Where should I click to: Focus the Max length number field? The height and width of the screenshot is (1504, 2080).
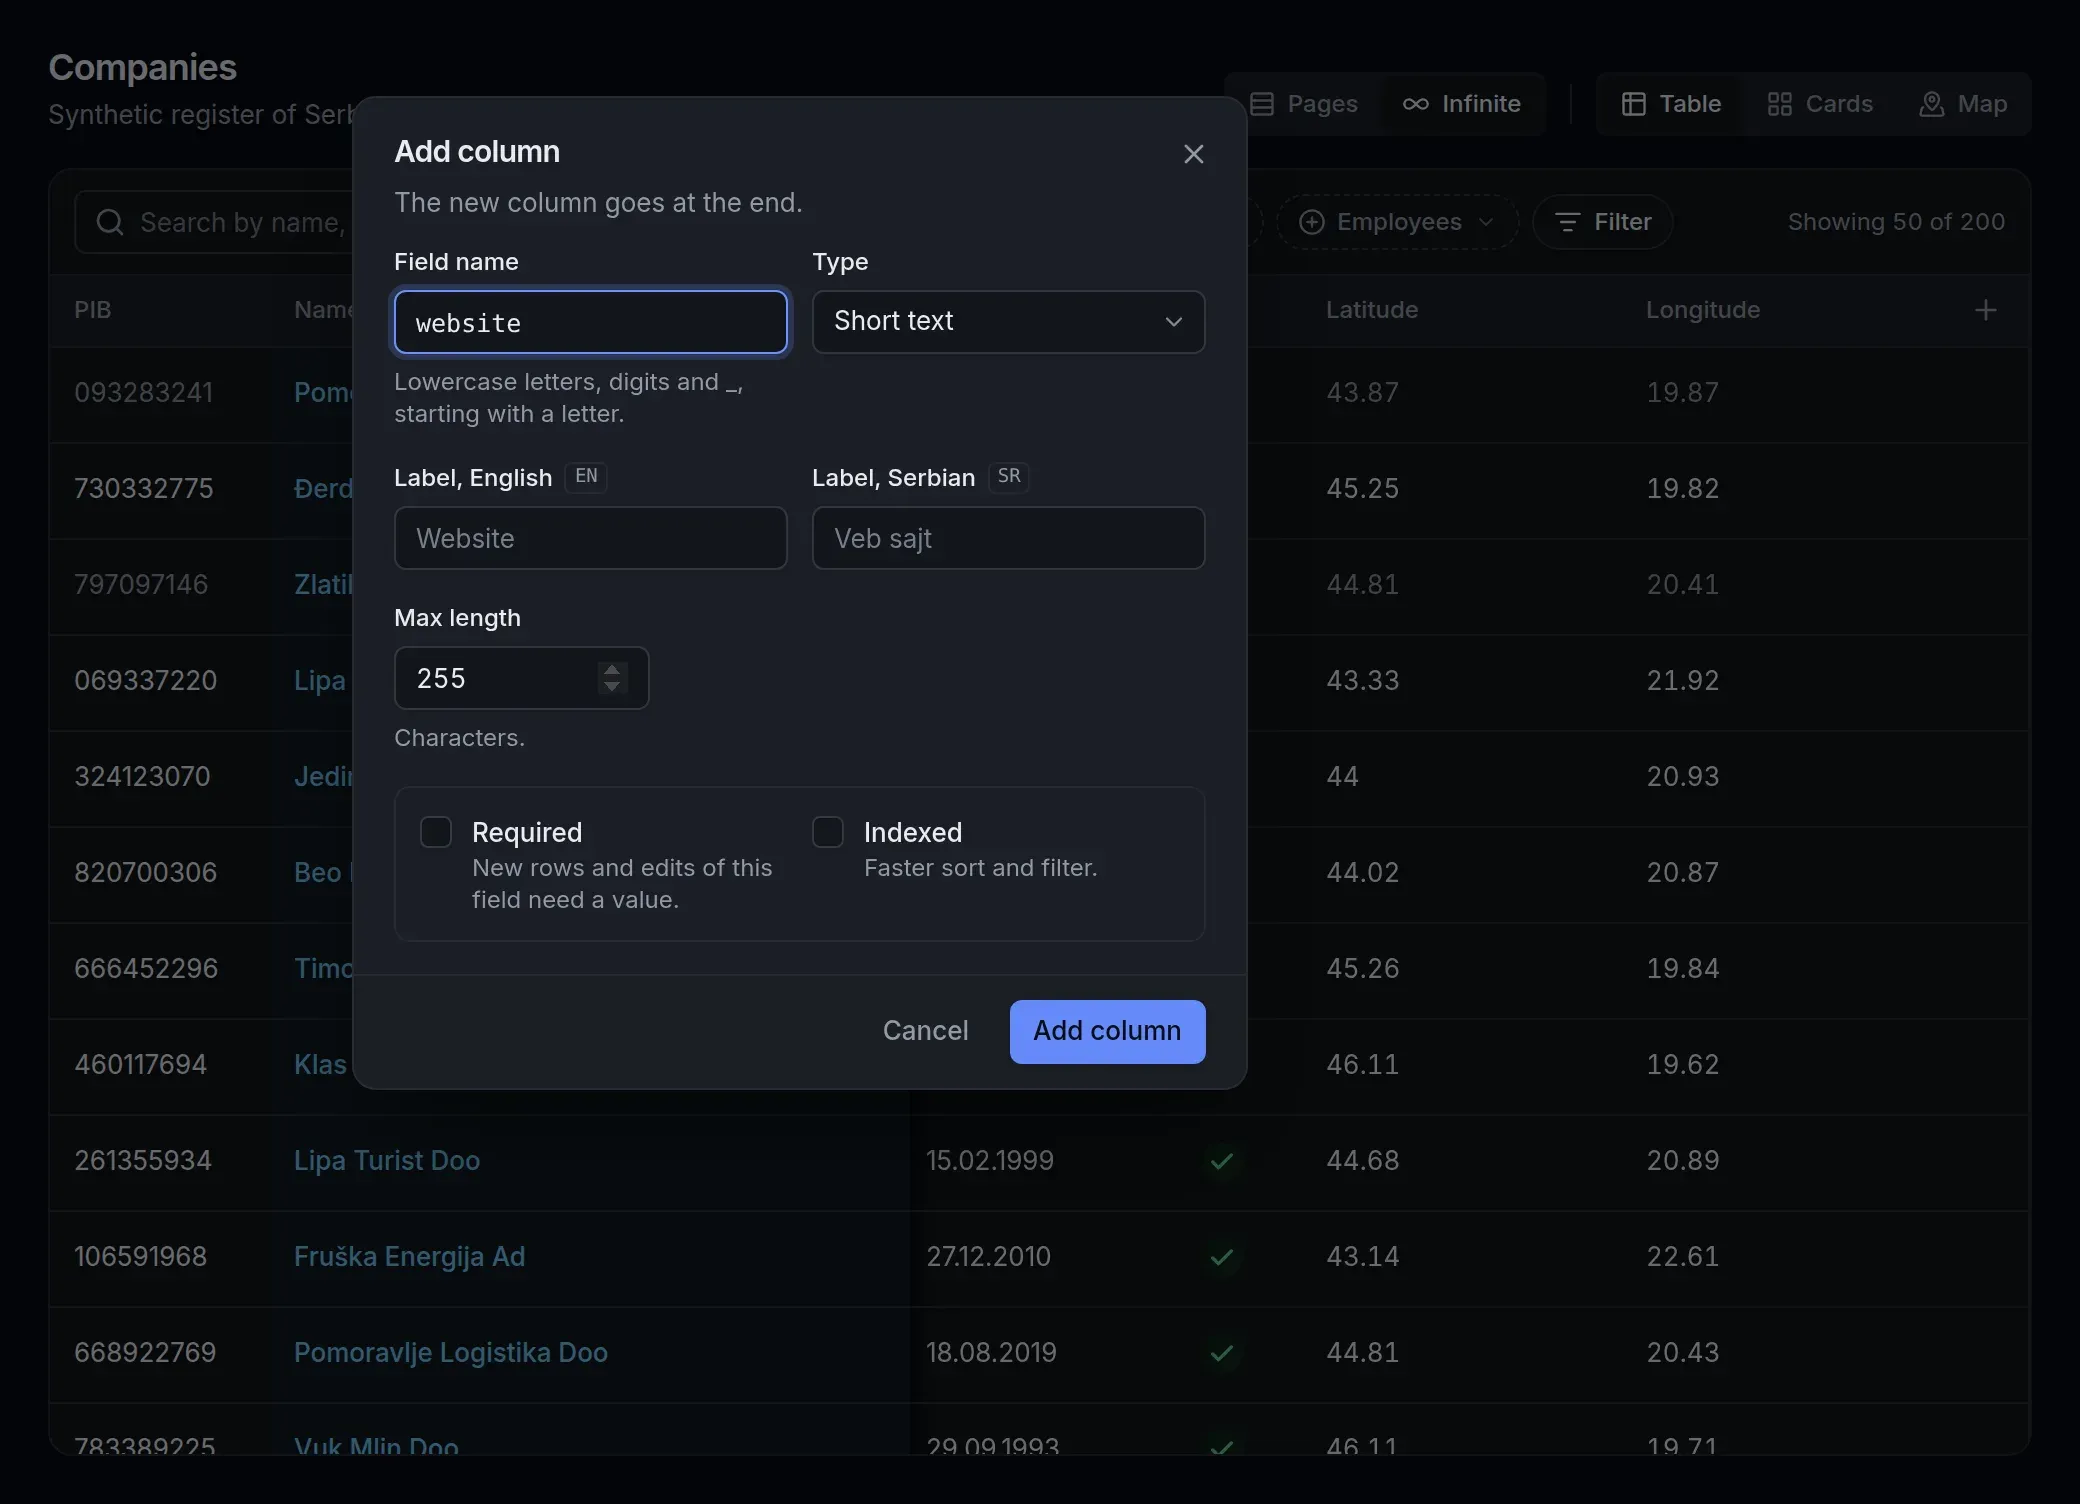pos(521,678)
